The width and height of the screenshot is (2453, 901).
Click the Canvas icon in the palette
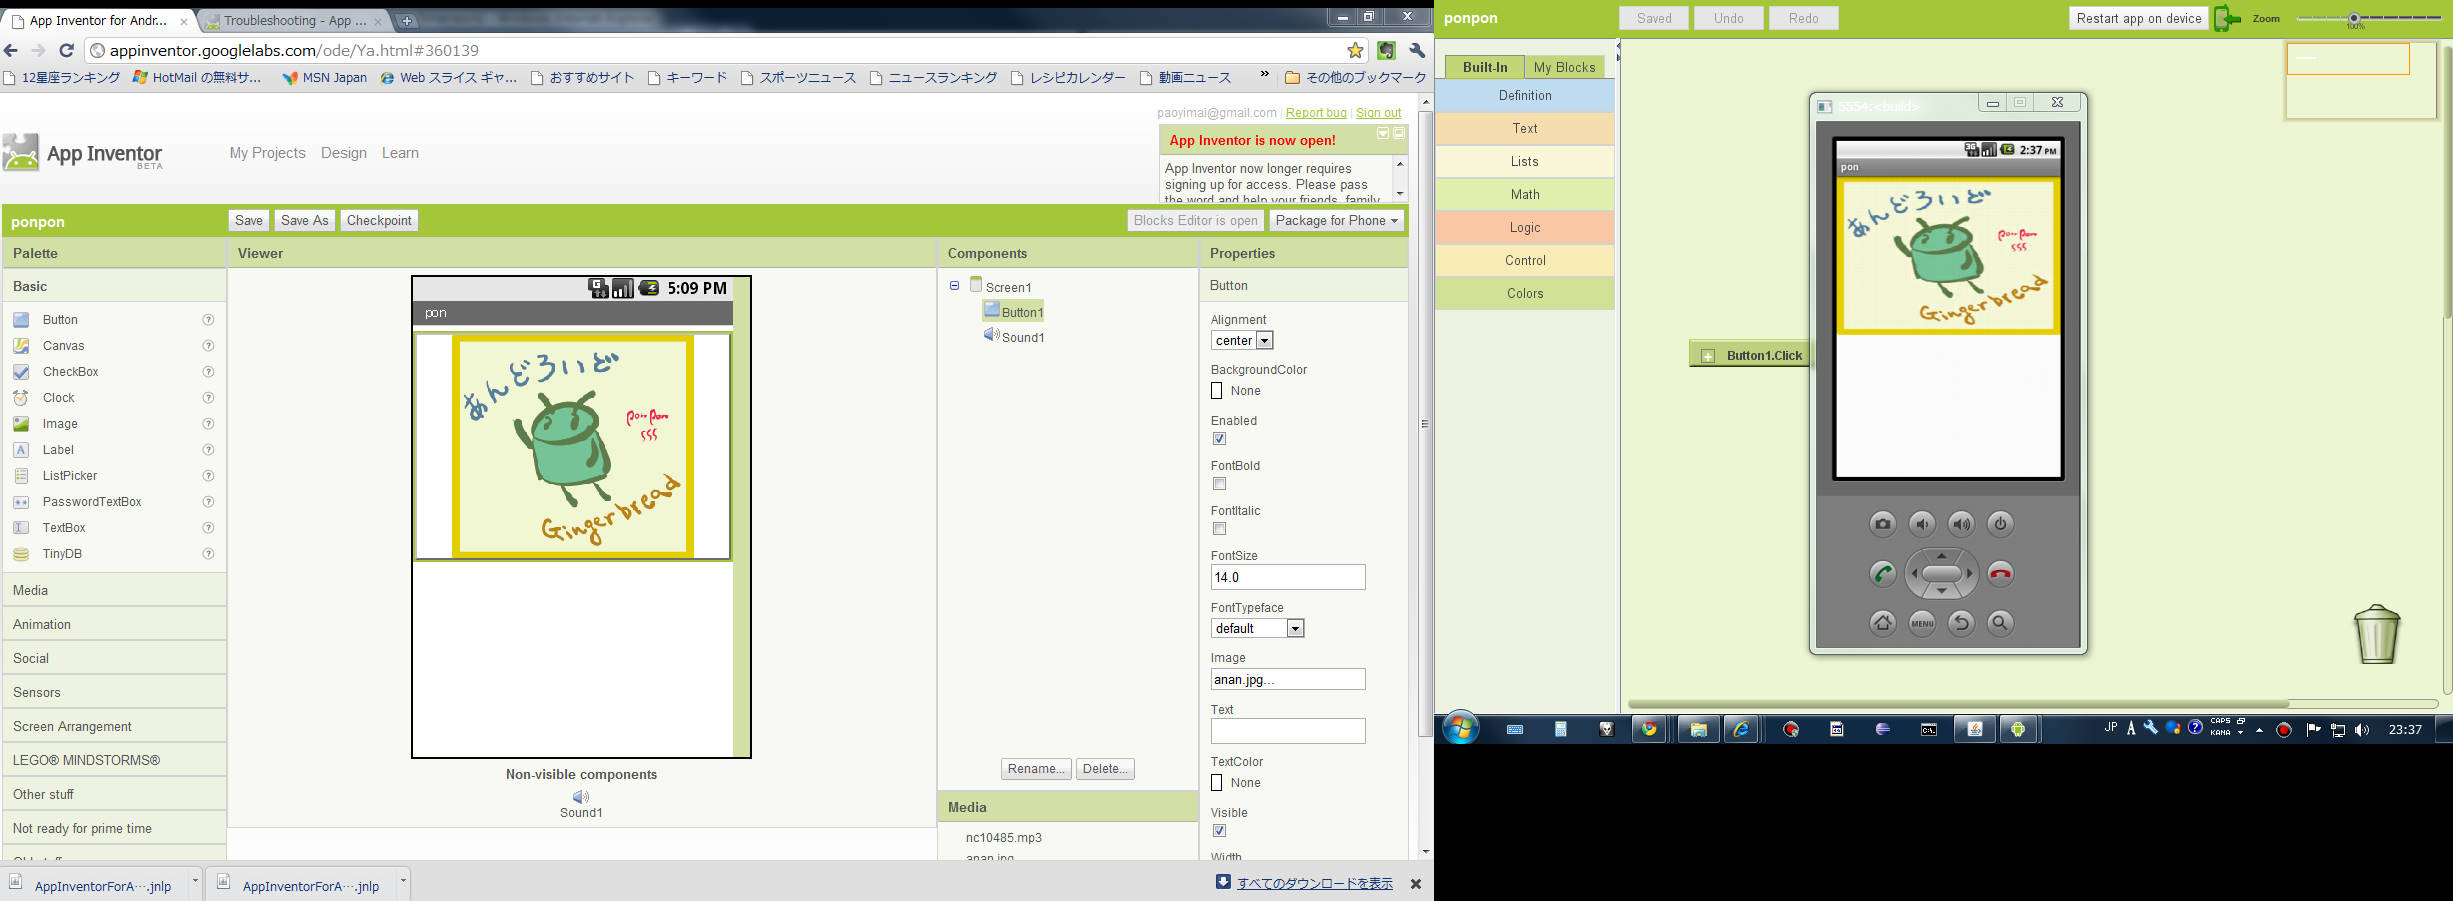(x=21, y=346)
